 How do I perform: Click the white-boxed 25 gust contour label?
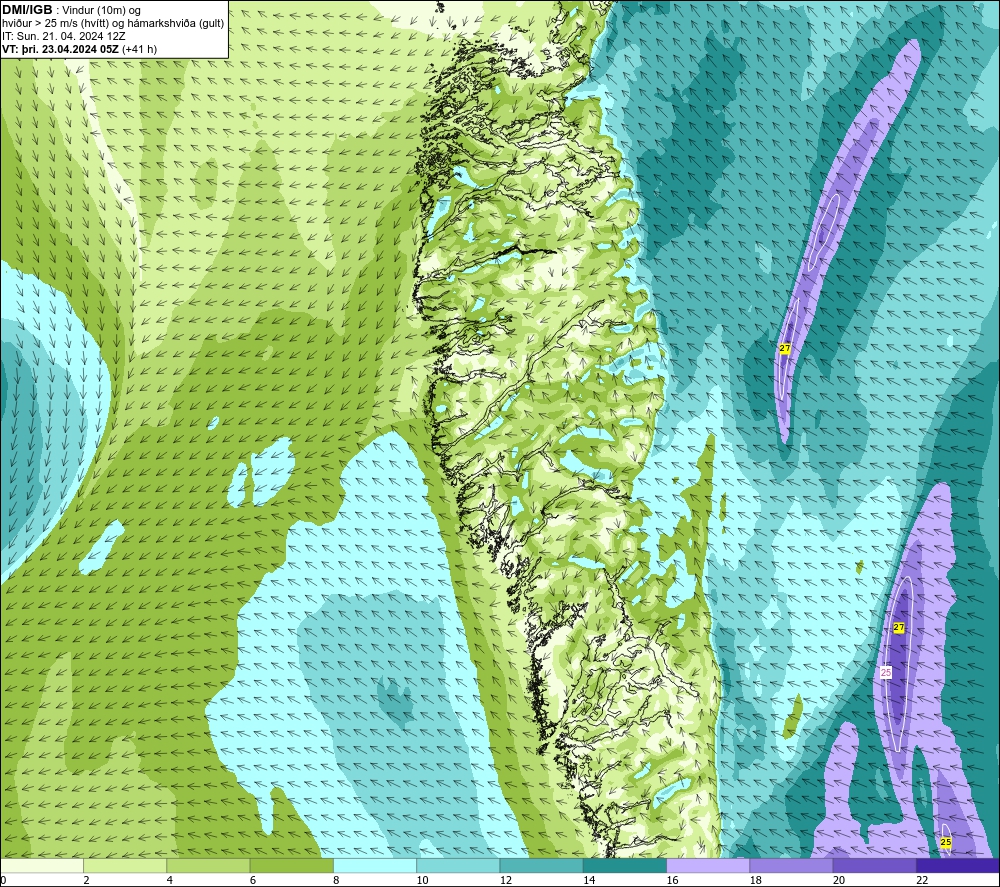pos(886,672)
